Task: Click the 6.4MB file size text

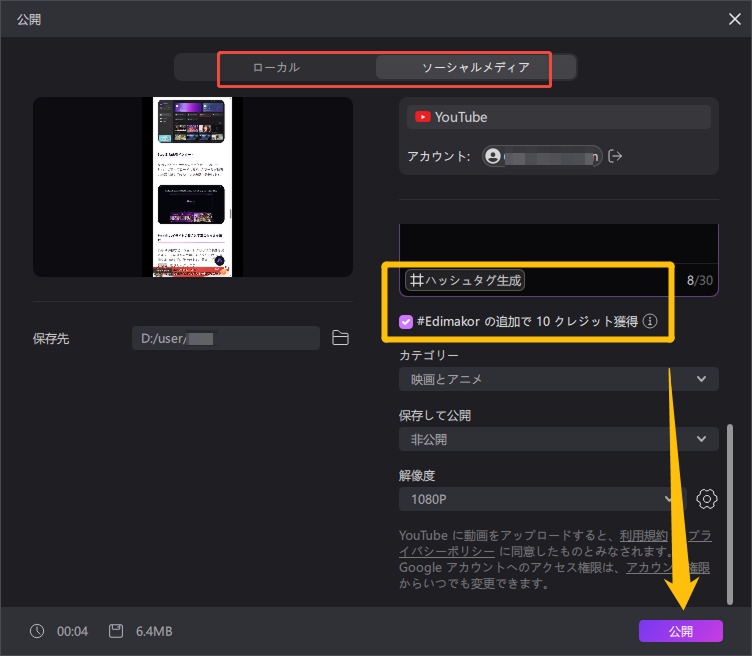Action: 154,631
